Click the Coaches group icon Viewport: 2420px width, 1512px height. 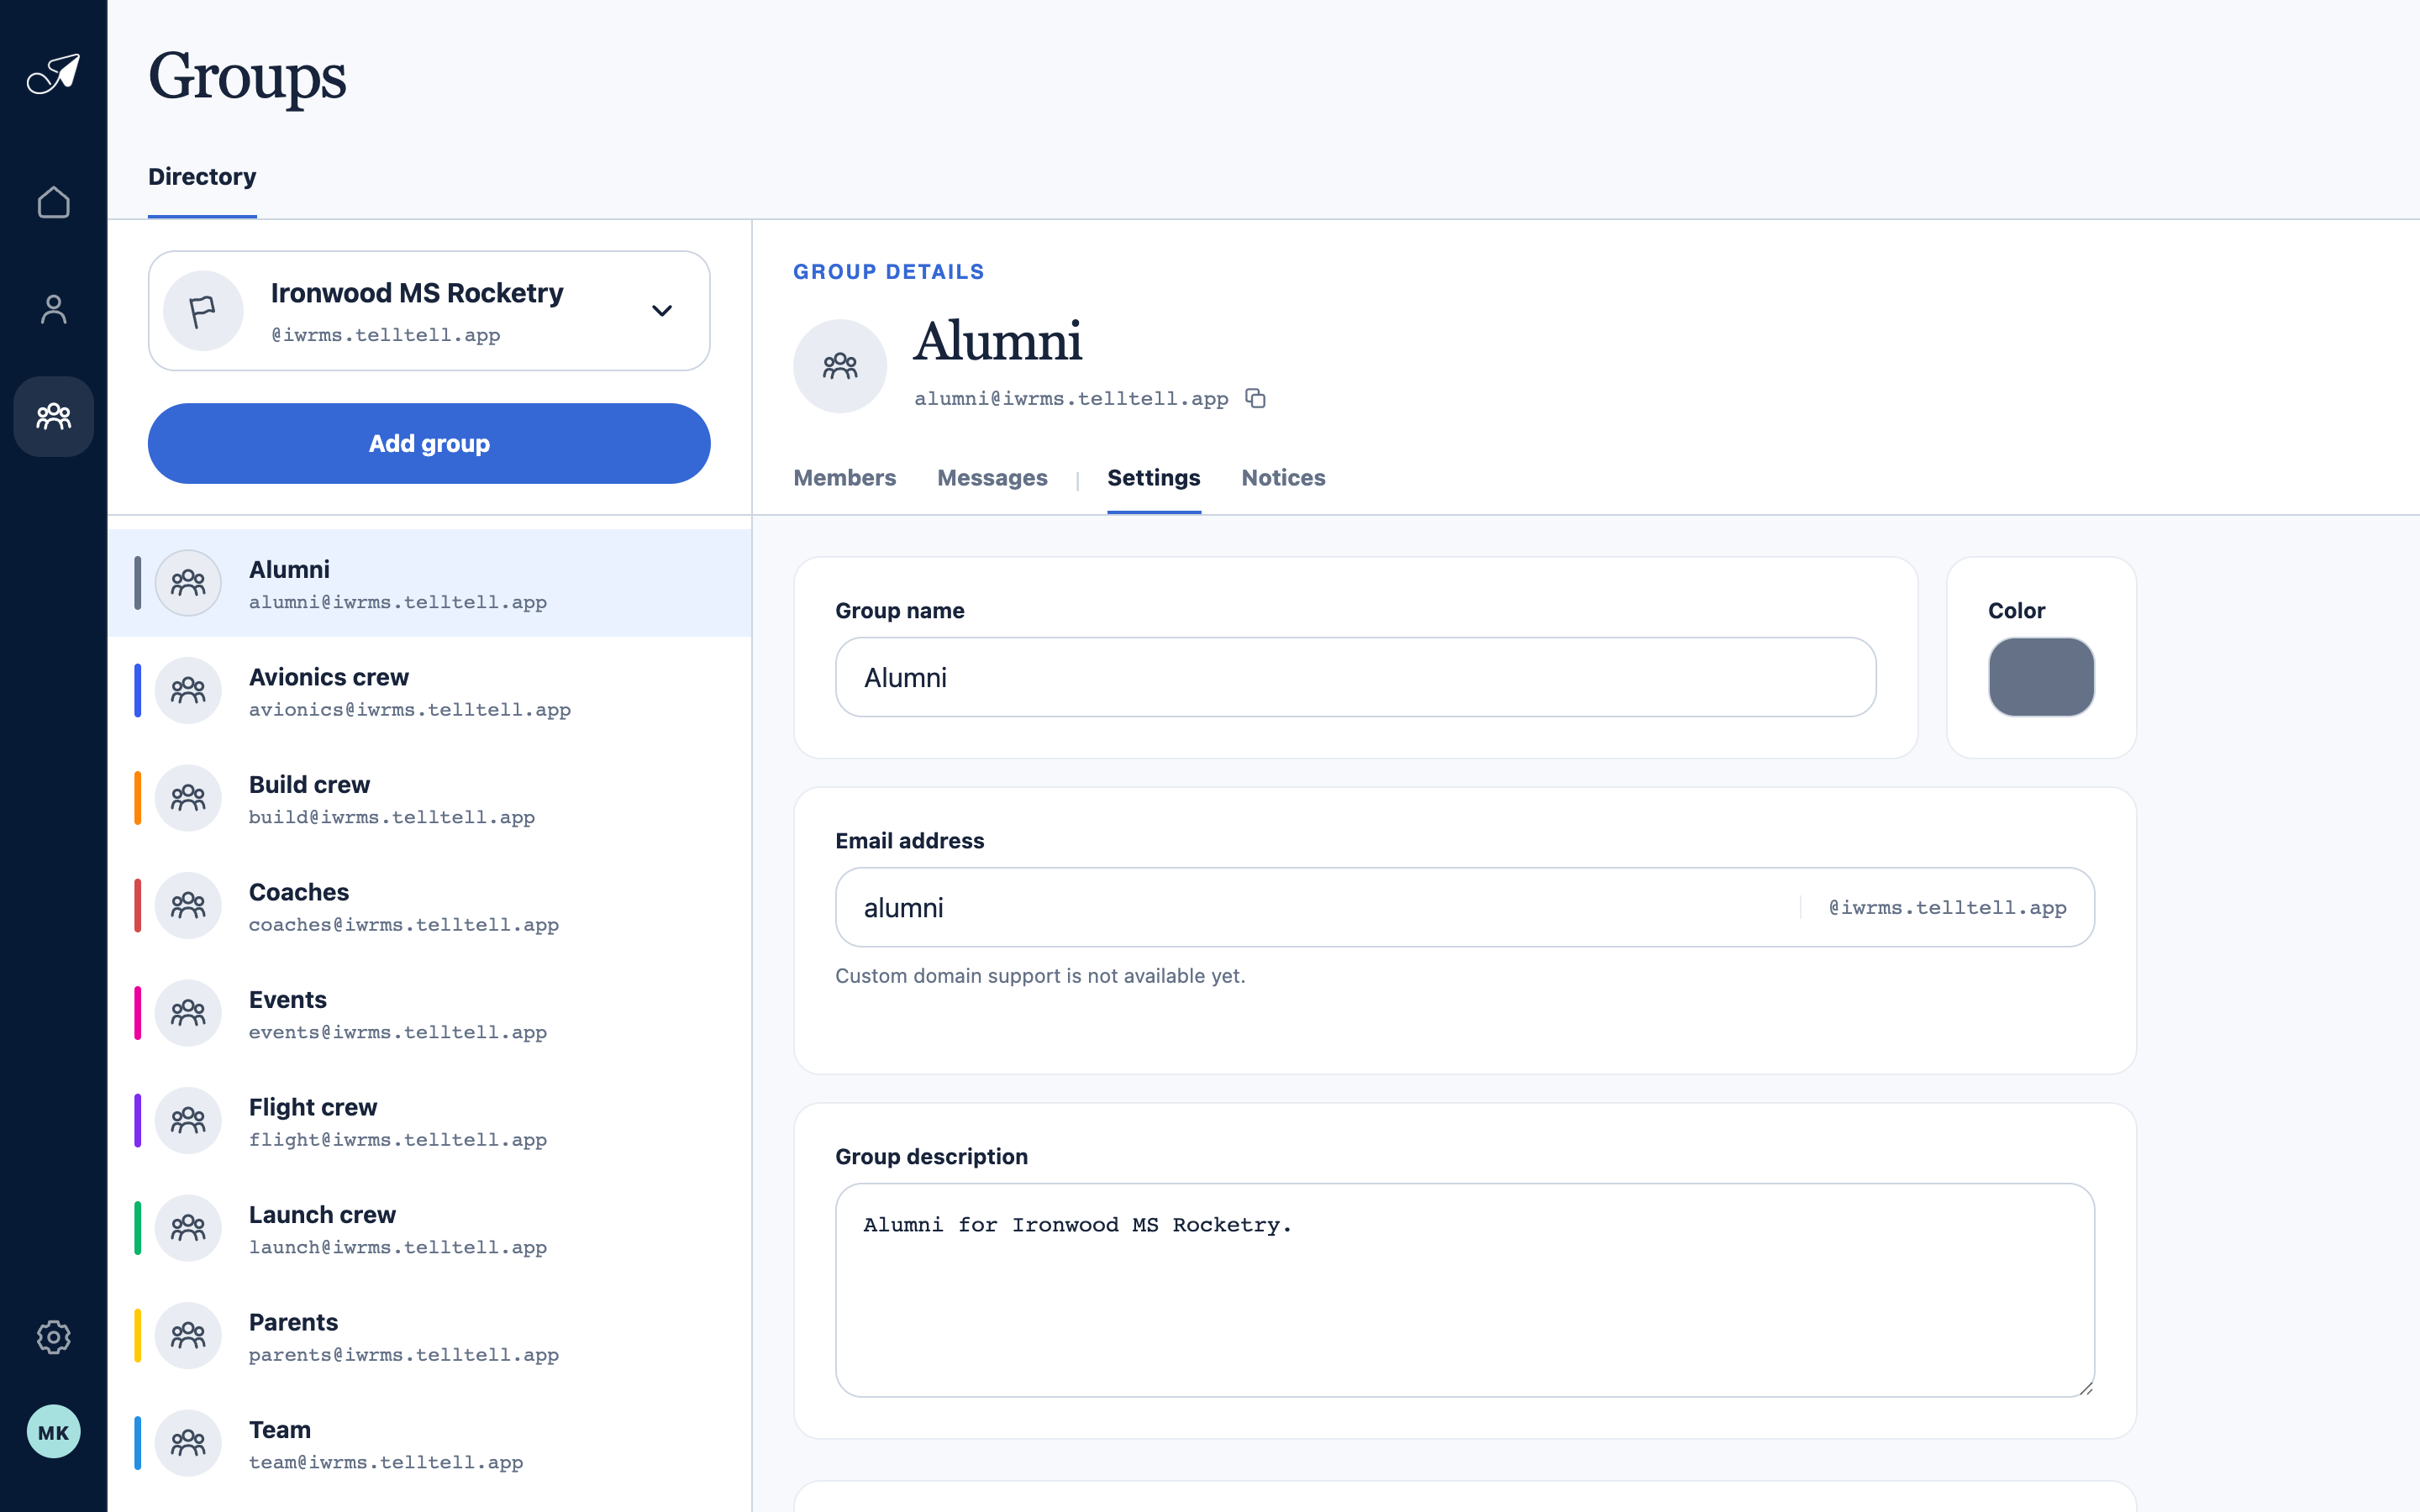pyautogui.click(x=188, y=905)
